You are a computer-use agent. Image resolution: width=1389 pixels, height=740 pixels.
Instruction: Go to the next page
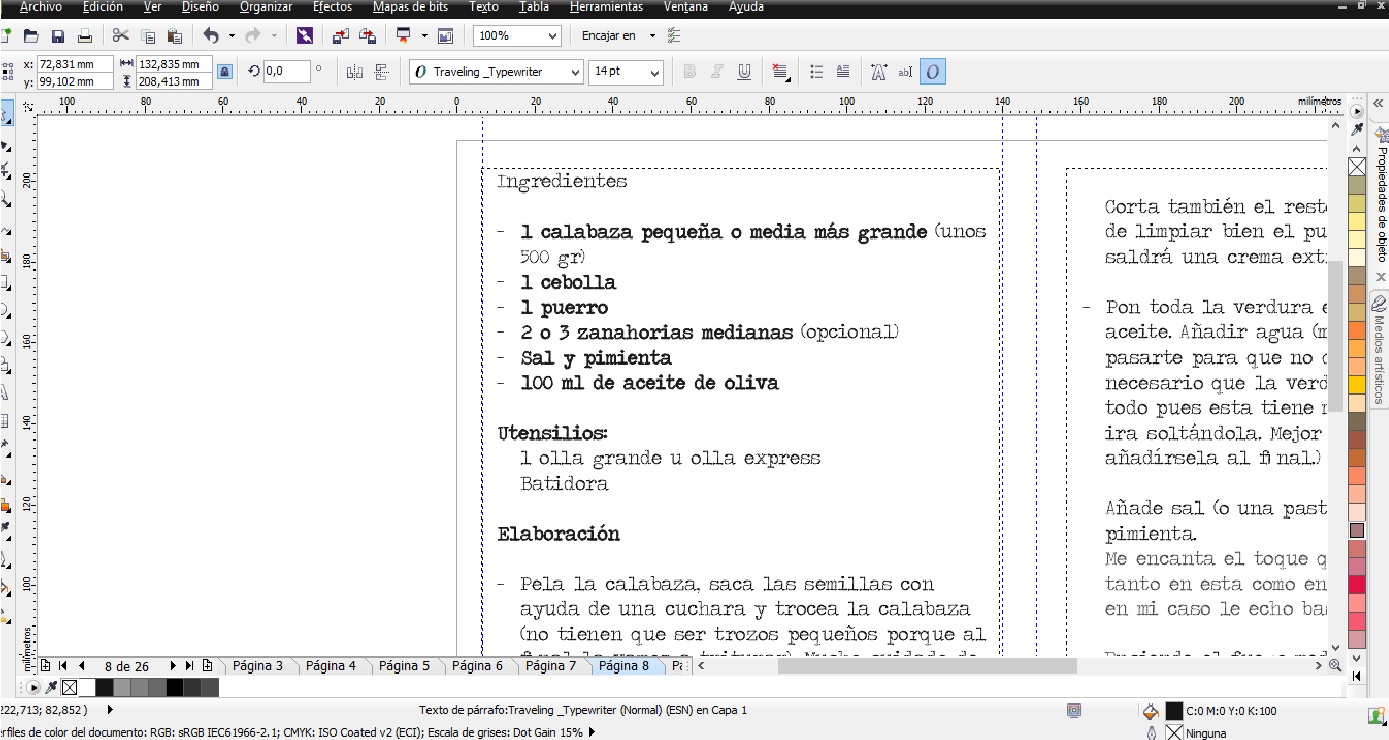click(173, 665)
